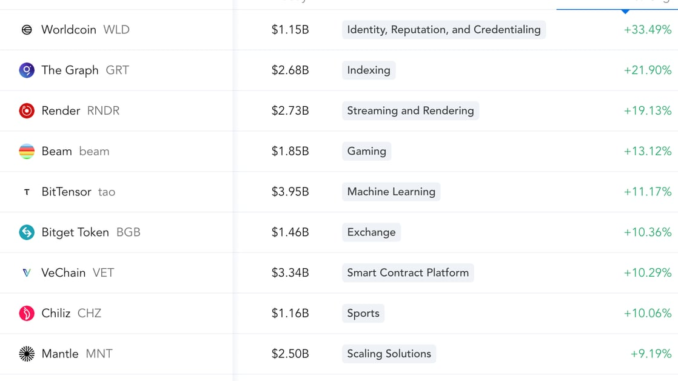The width and height of the screenshot is (678, 381).
Task: Click the Mantle sunburst logo icon
Action: tap(27, 354)
